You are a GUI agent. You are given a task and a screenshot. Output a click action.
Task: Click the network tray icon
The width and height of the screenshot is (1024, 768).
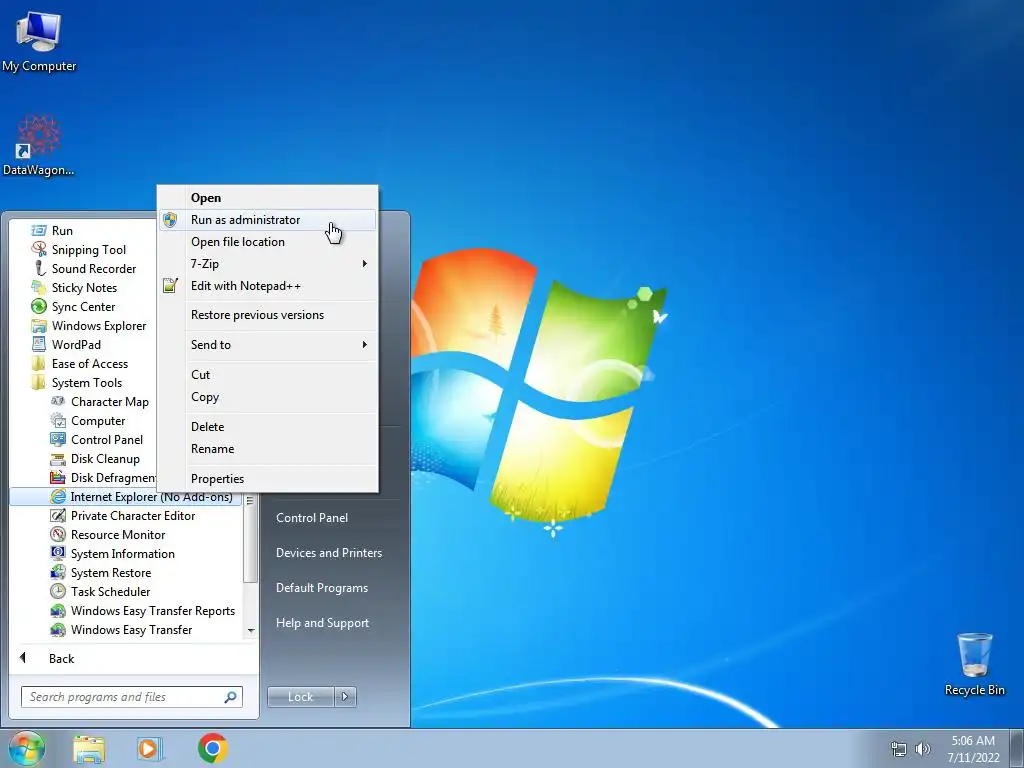point(899,749)
